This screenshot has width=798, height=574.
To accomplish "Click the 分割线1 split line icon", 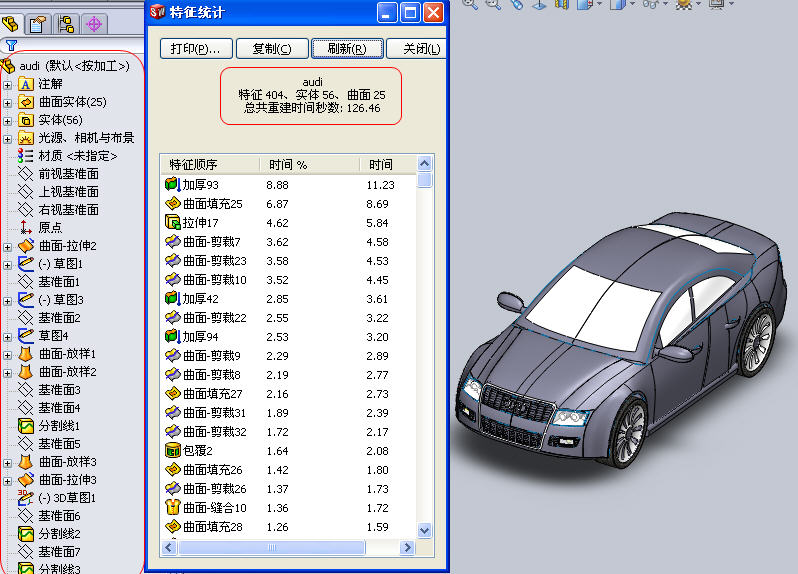I will click(x=25, y=425).
